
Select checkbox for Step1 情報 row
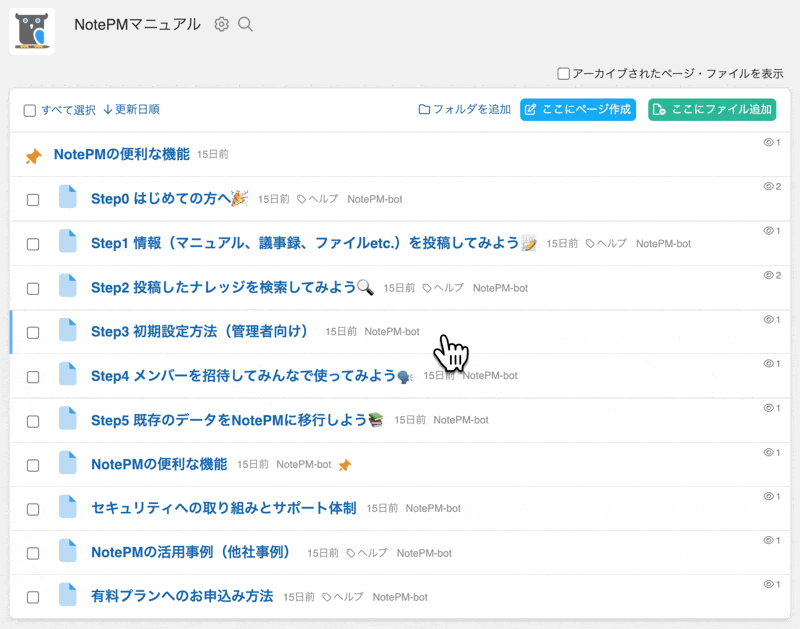click(x=33, y=244)
